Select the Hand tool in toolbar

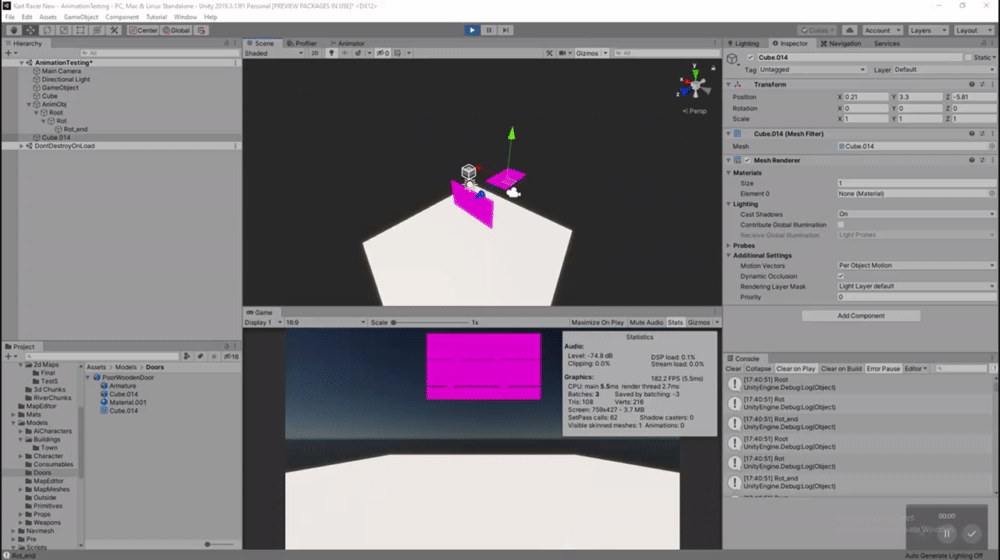pyautogui.click(x=13, y=30)
